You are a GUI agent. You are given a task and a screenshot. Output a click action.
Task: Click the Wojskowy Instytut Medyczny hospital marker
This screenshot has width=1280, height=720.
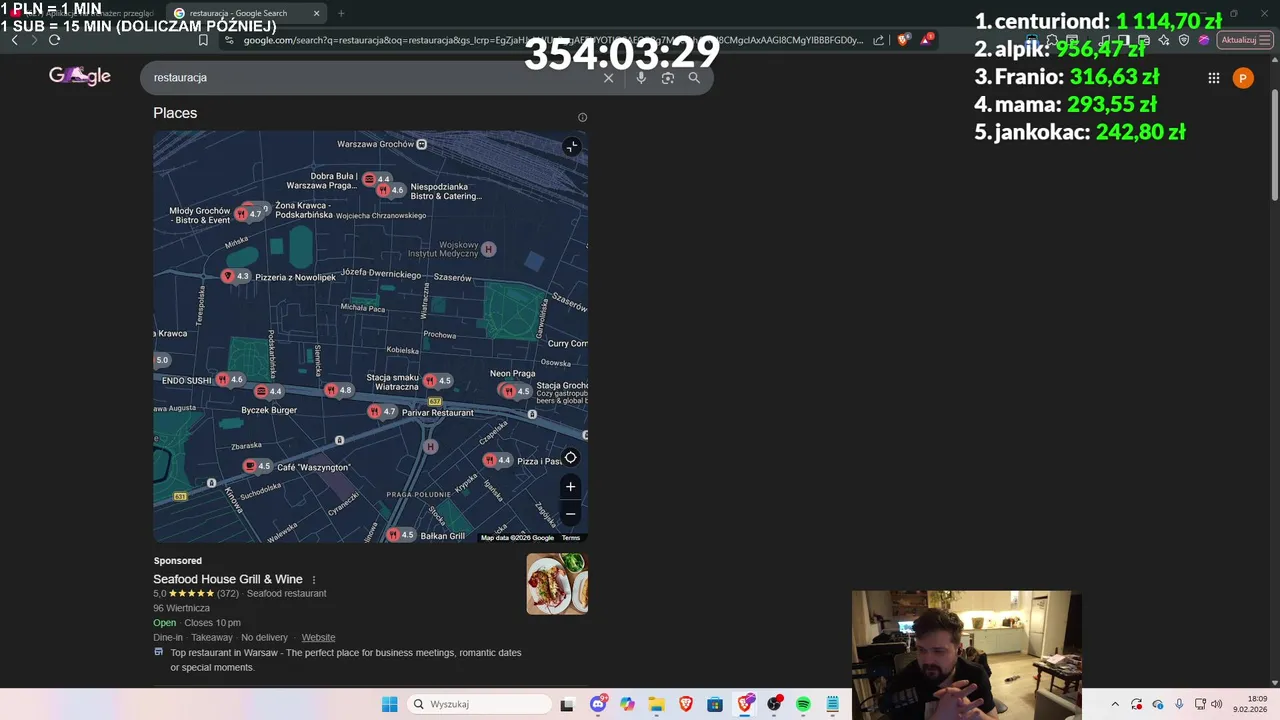click(x=488, y=249)
